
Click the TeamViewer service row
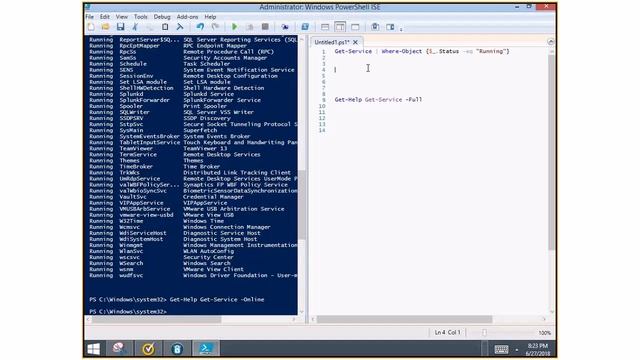pos(158,149)
